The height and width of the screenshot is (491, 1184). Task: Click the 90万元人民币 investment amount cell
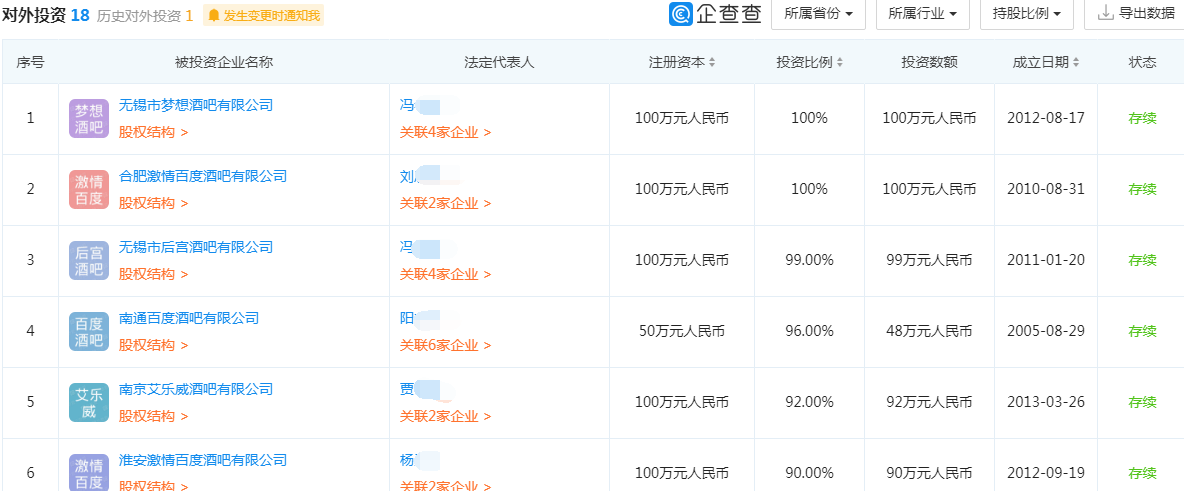pos(929,474)
